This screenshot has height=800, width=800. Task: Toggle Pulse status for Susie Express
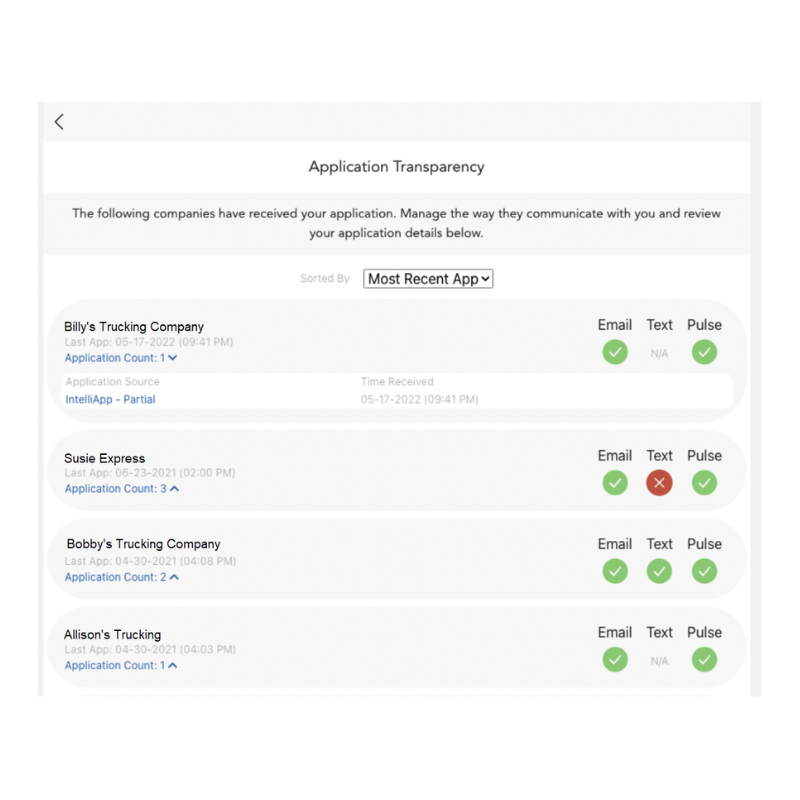[704, 483]
